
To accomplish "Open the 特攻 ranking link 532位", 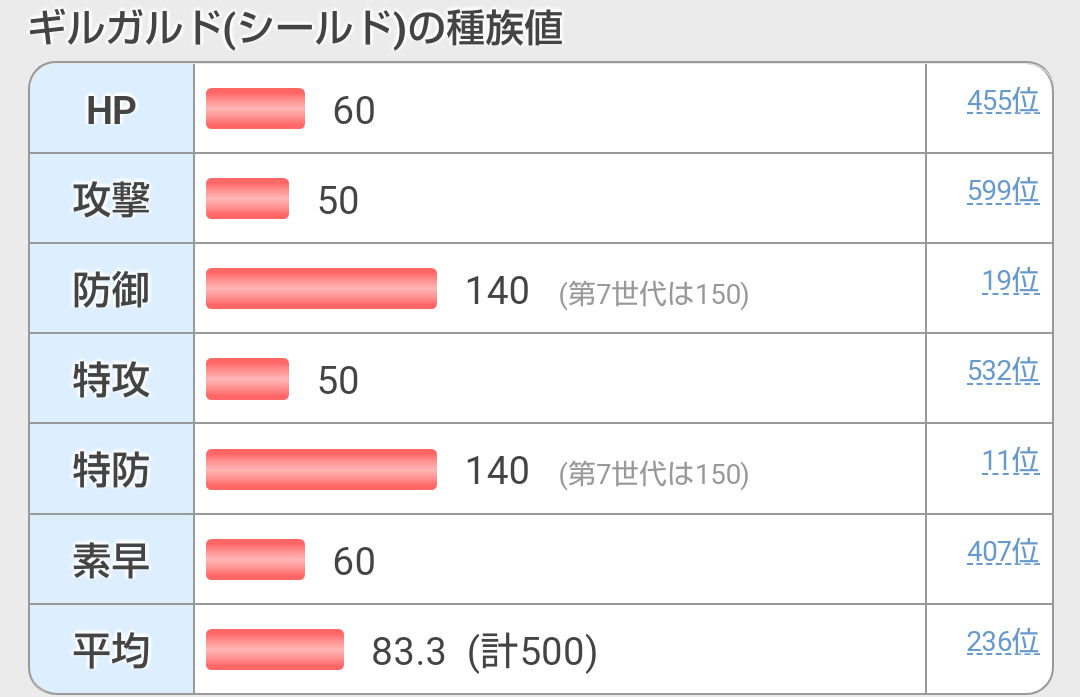I will 1003,371.
